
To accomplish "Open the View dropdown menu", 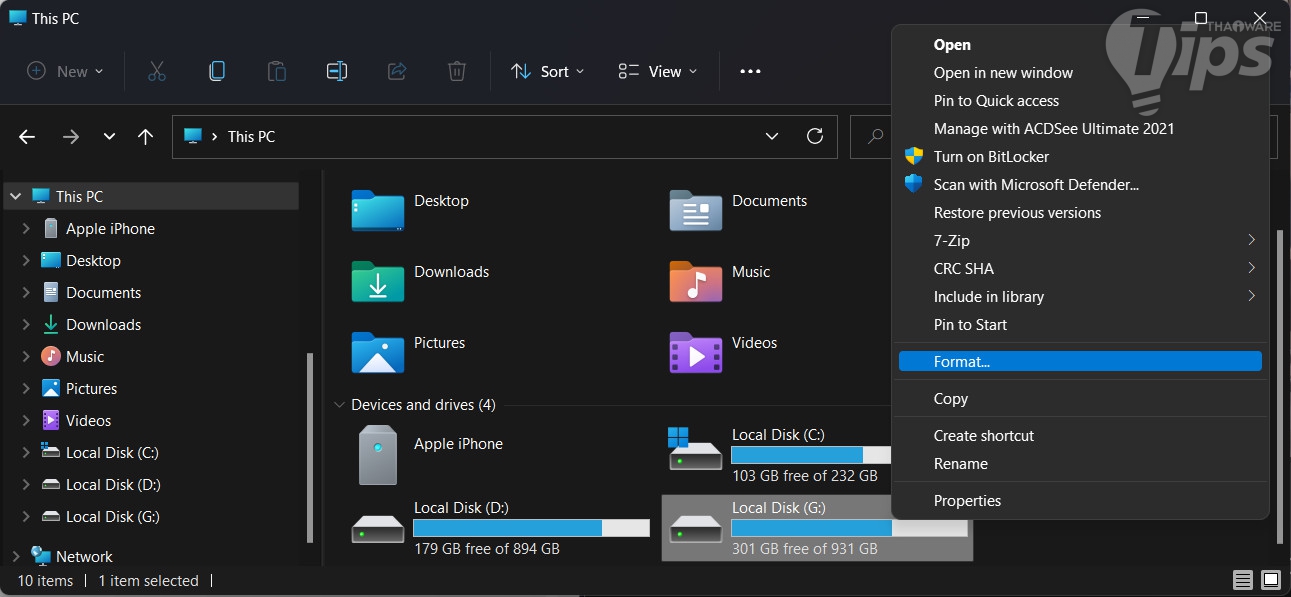I will [658, 71].
